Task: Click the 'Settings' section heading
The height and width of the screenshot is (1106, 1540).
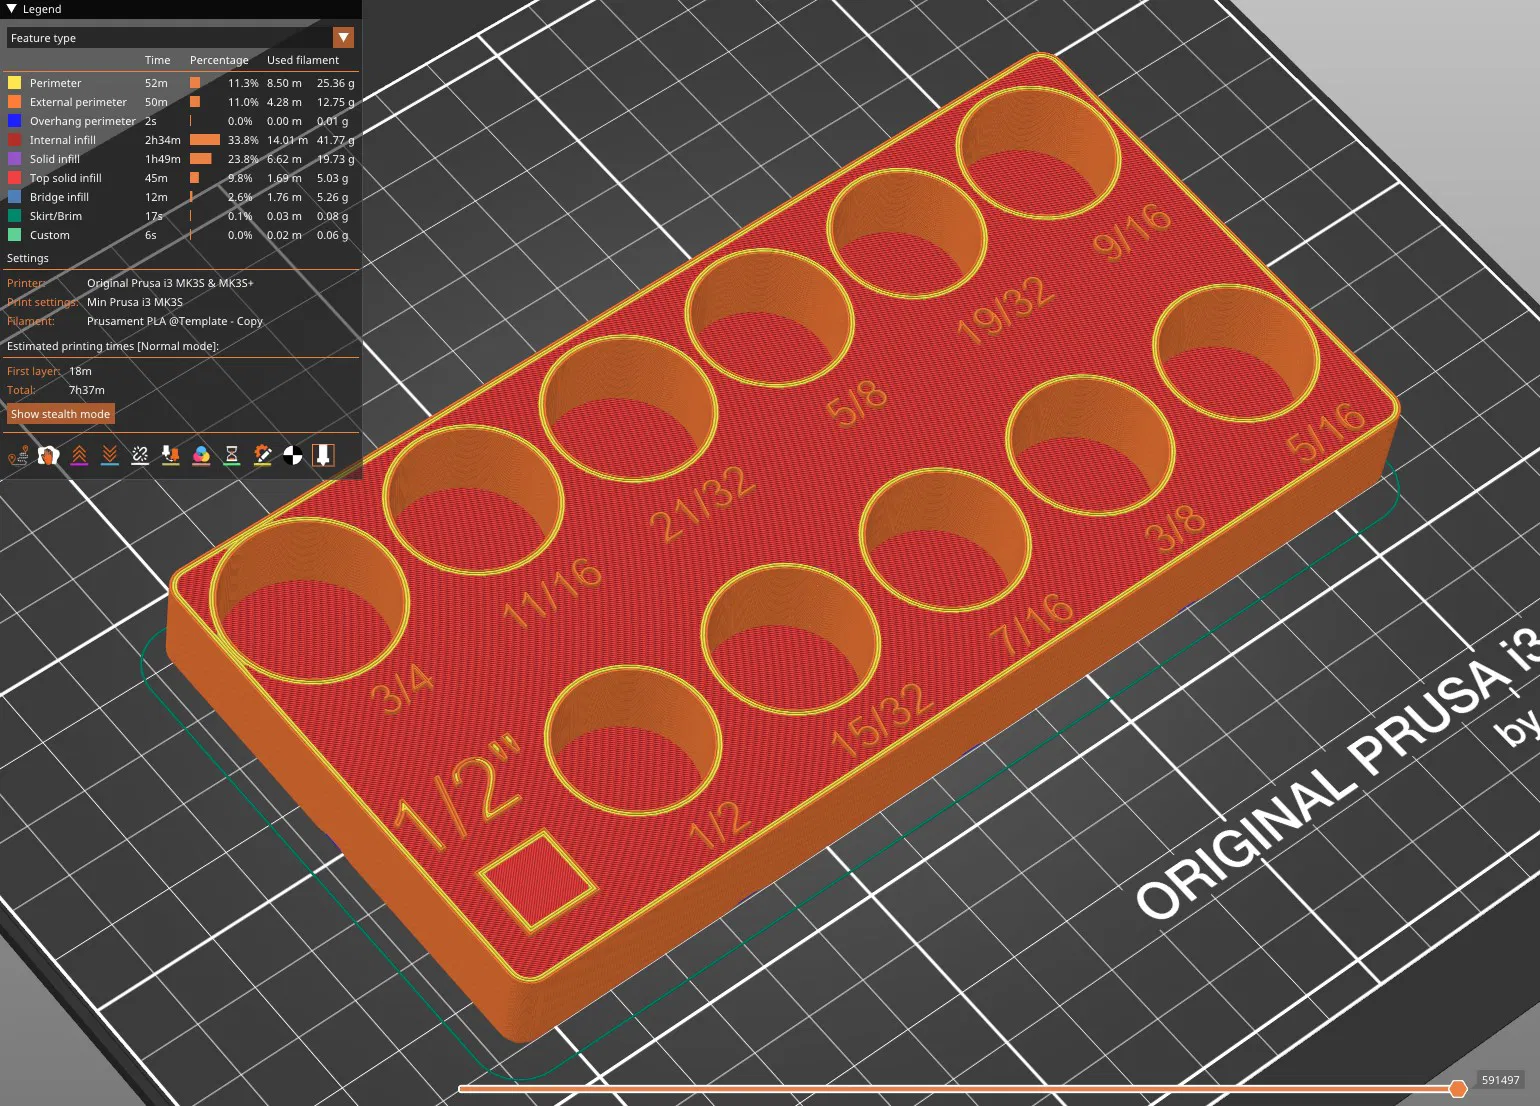Action: point(28,258)
